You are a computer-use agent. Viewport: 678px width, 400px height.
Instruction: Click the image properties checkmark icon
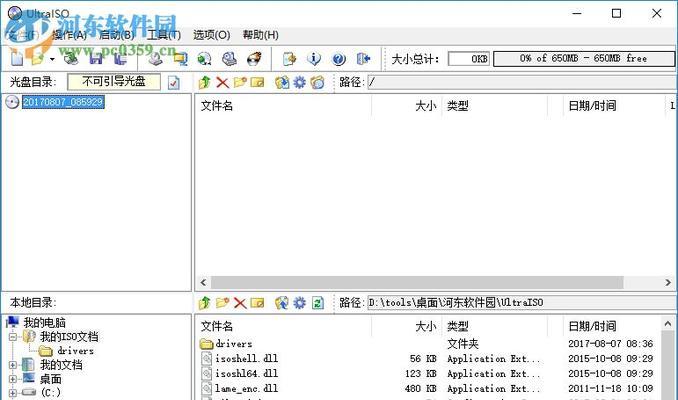[x=174, y=82]
